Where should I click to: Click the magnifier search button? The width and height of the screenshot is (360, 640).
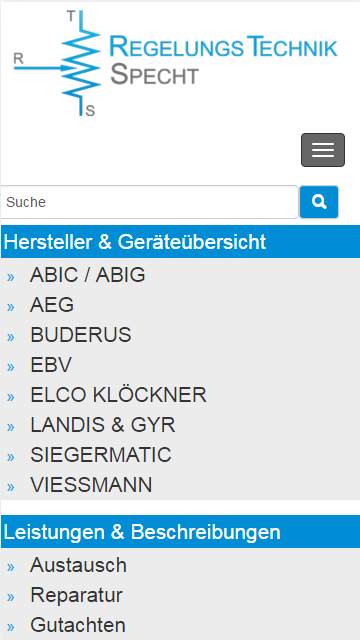(319, 202)
